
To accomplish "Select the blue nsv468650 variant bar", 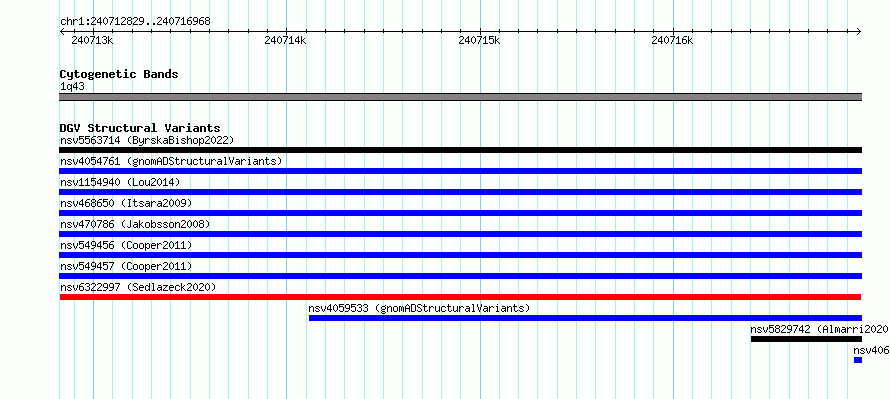I will click(460, 213).
